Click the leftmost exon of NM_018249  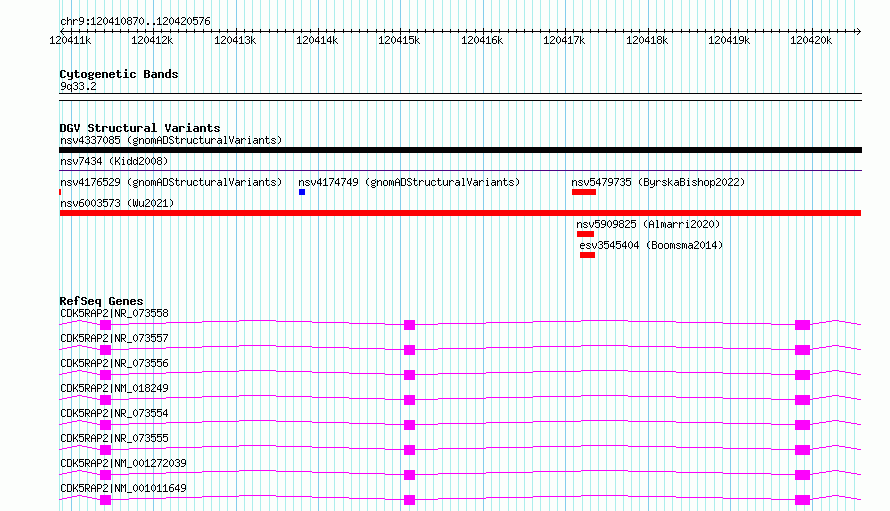click(x=106, y=400)
